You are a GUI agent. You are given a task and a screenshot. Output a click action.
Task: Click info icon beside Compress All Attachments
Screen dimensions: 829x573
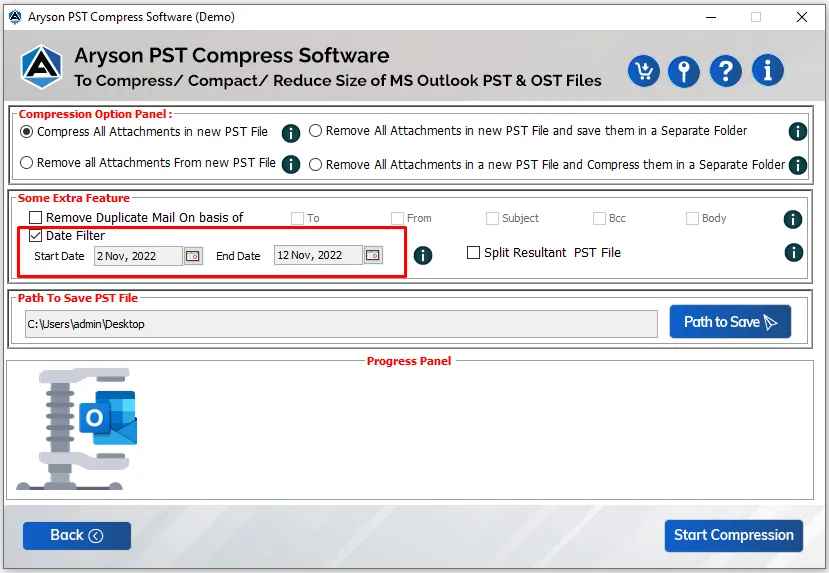291,133
